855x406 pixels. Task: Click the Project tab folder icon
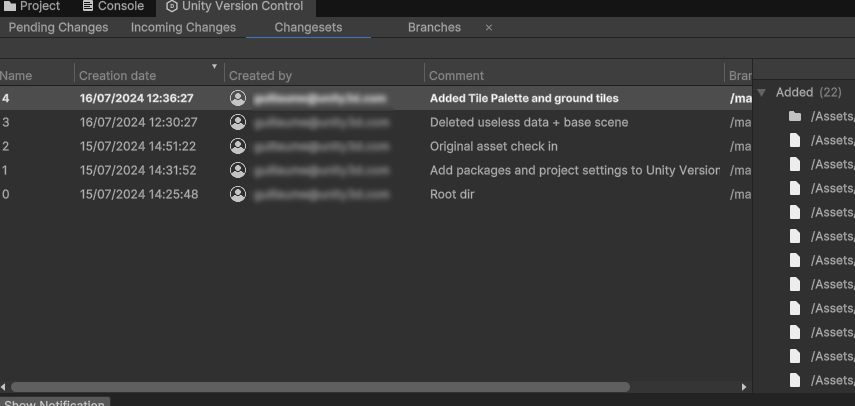coord(9,7)
